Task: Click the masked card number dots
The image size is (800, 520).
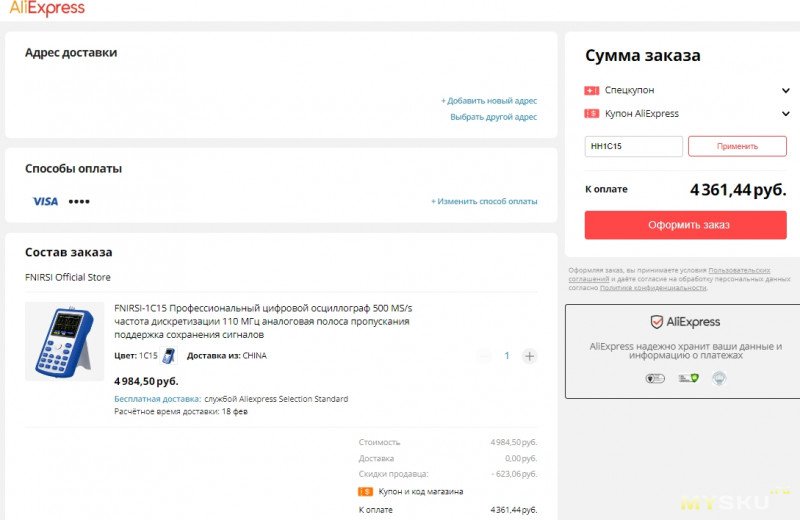Action: point(79,202)
